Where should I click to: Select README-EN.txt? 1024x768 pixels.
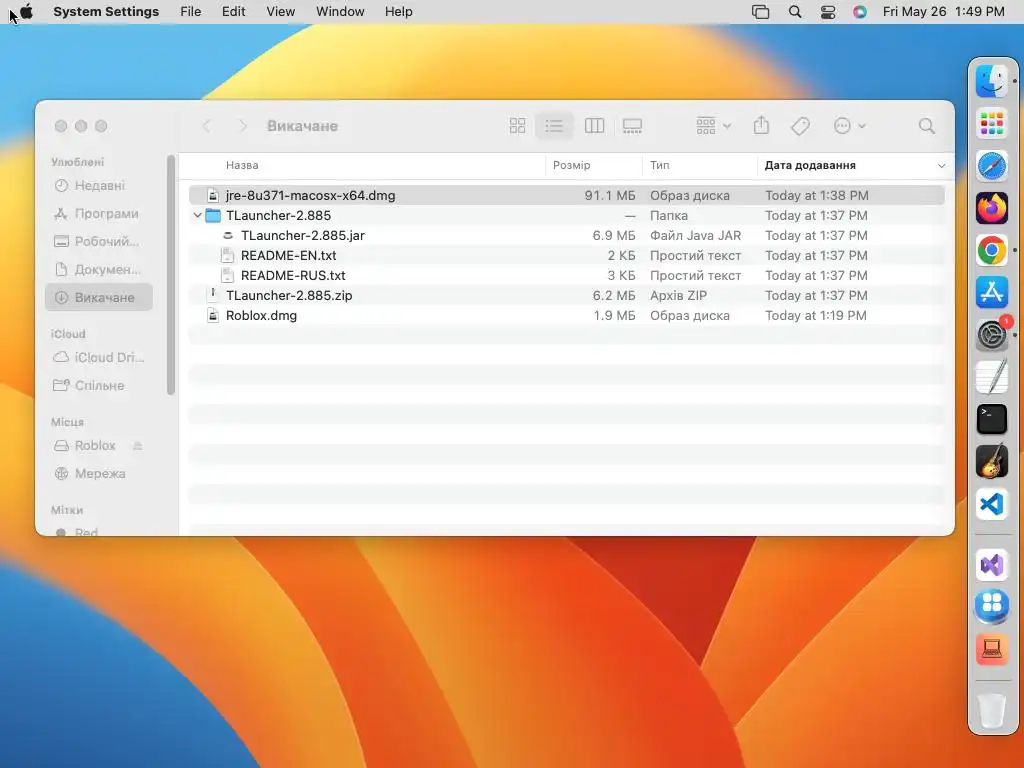pyautogui.click(x=566, y=255)
